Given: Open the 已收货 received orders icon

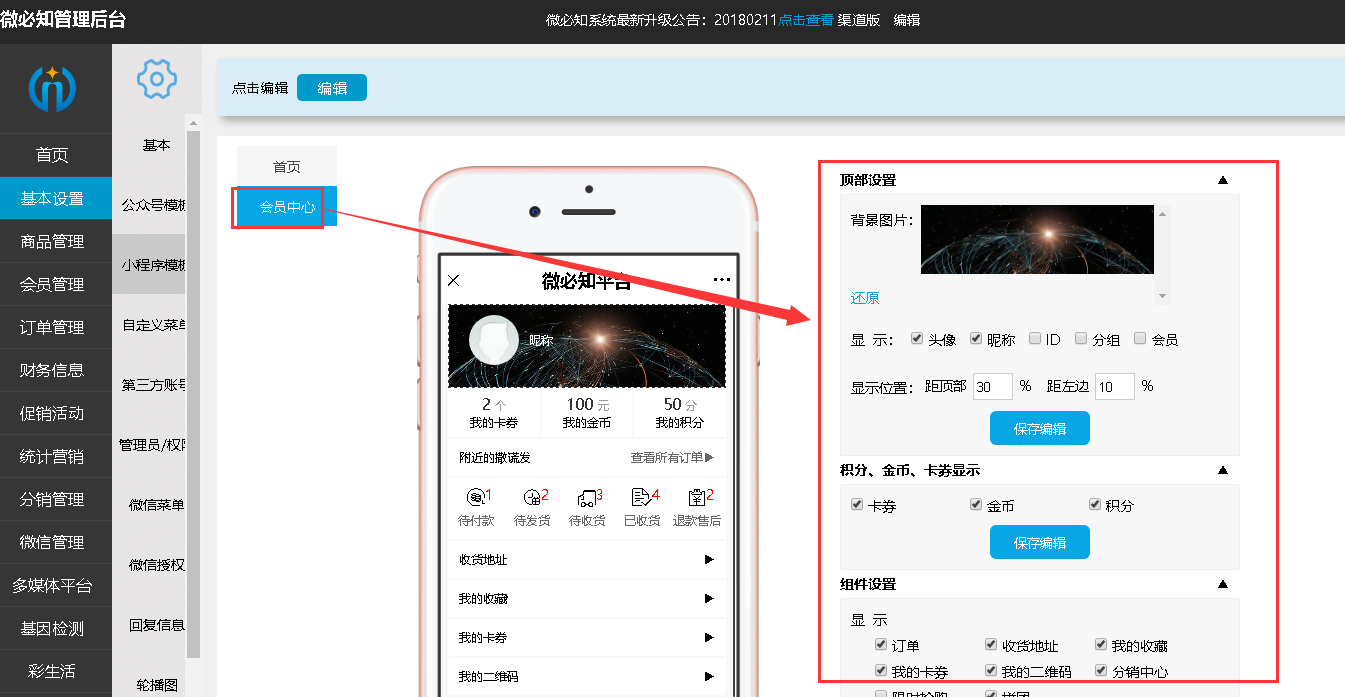Looking at the screenshot, I should [641, 497].
